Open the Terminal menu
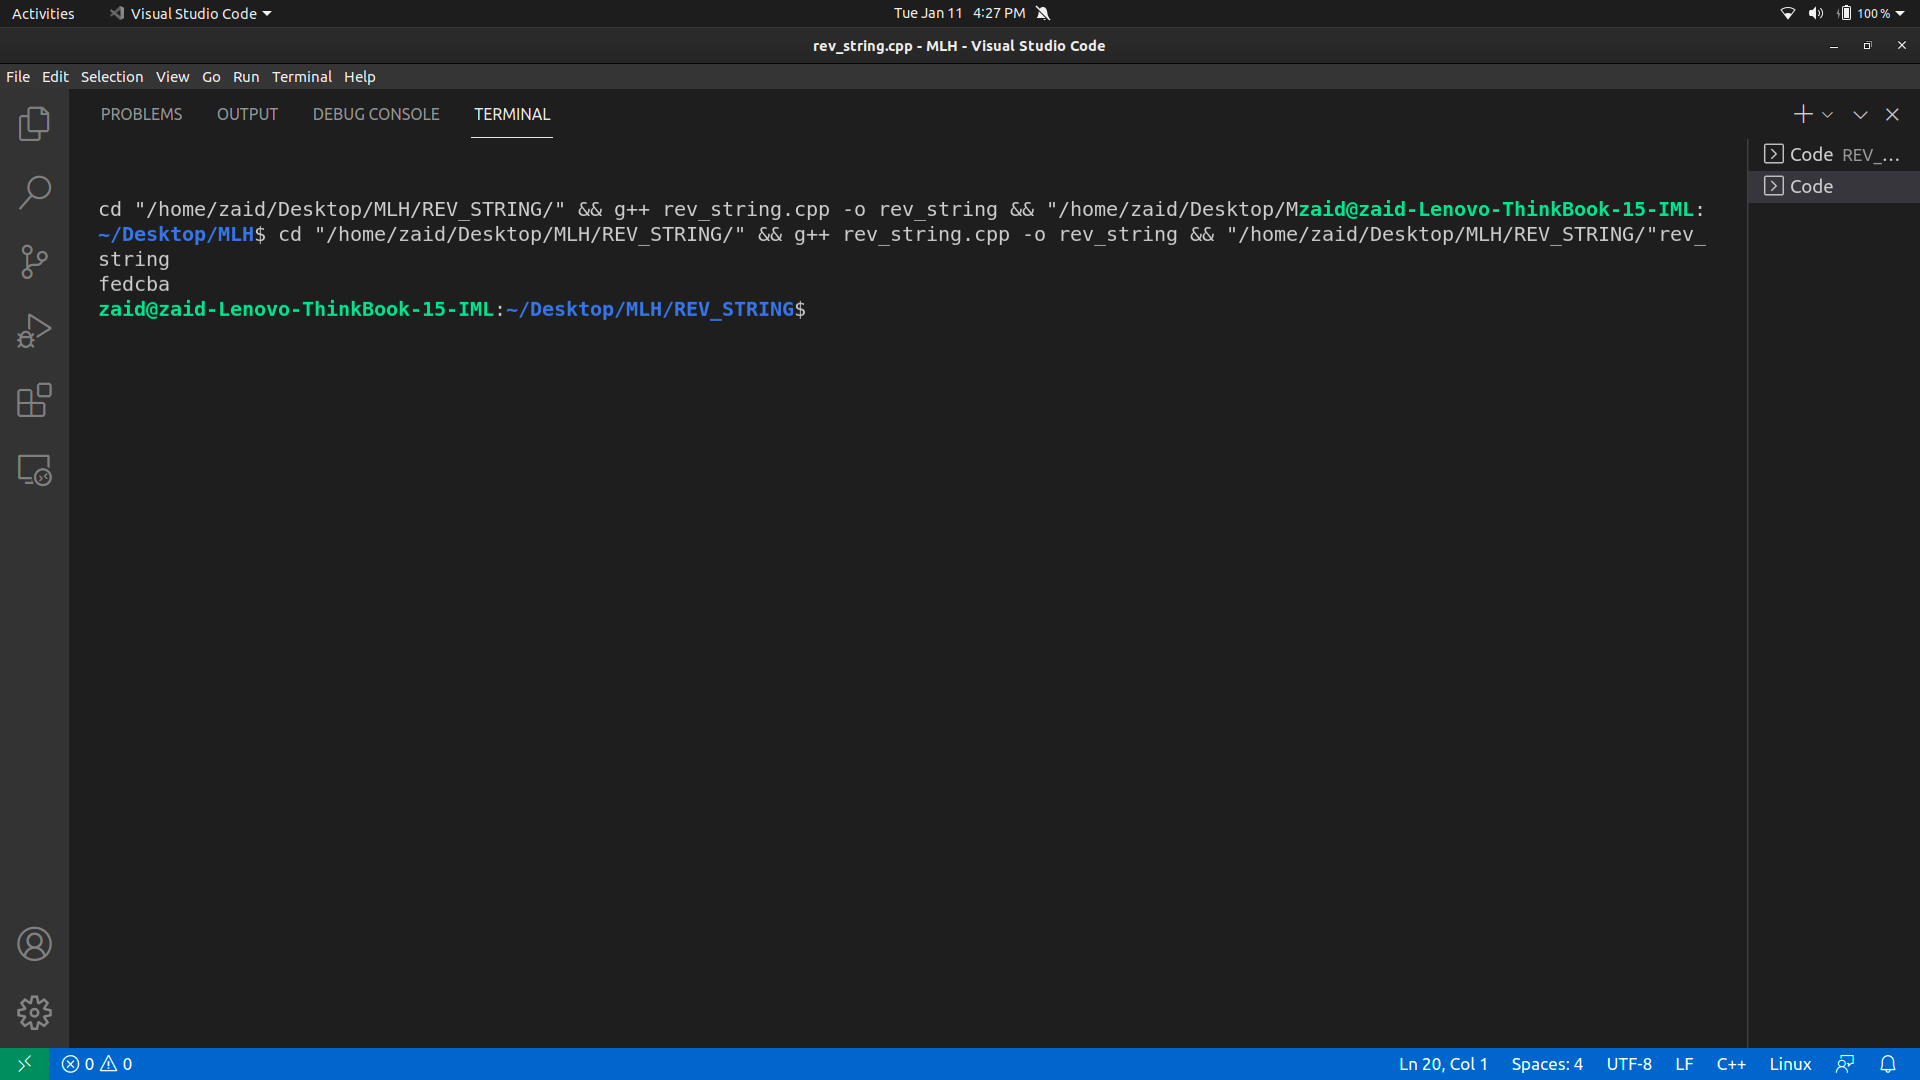 pyautogui.click(x=301, y=77)
